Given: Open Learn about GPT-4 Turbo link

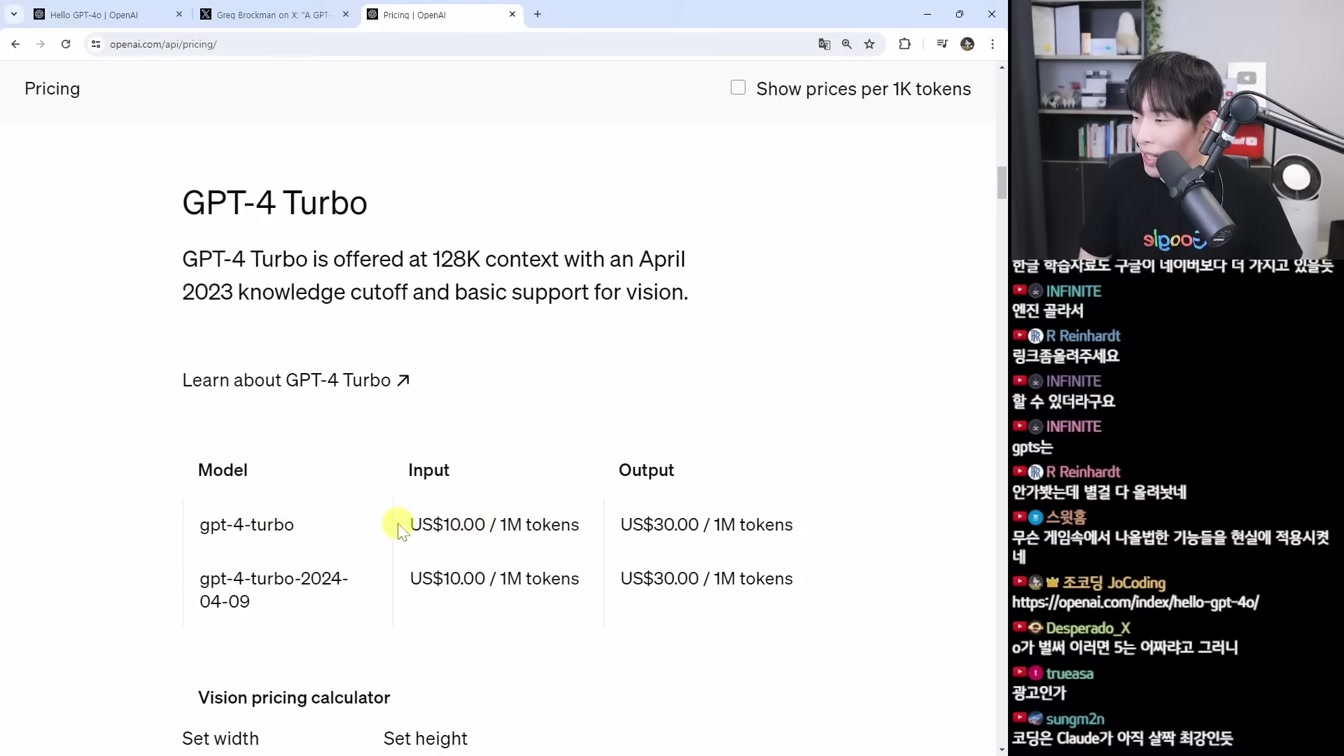Looking at the screenshot, I should click(296, 380).
